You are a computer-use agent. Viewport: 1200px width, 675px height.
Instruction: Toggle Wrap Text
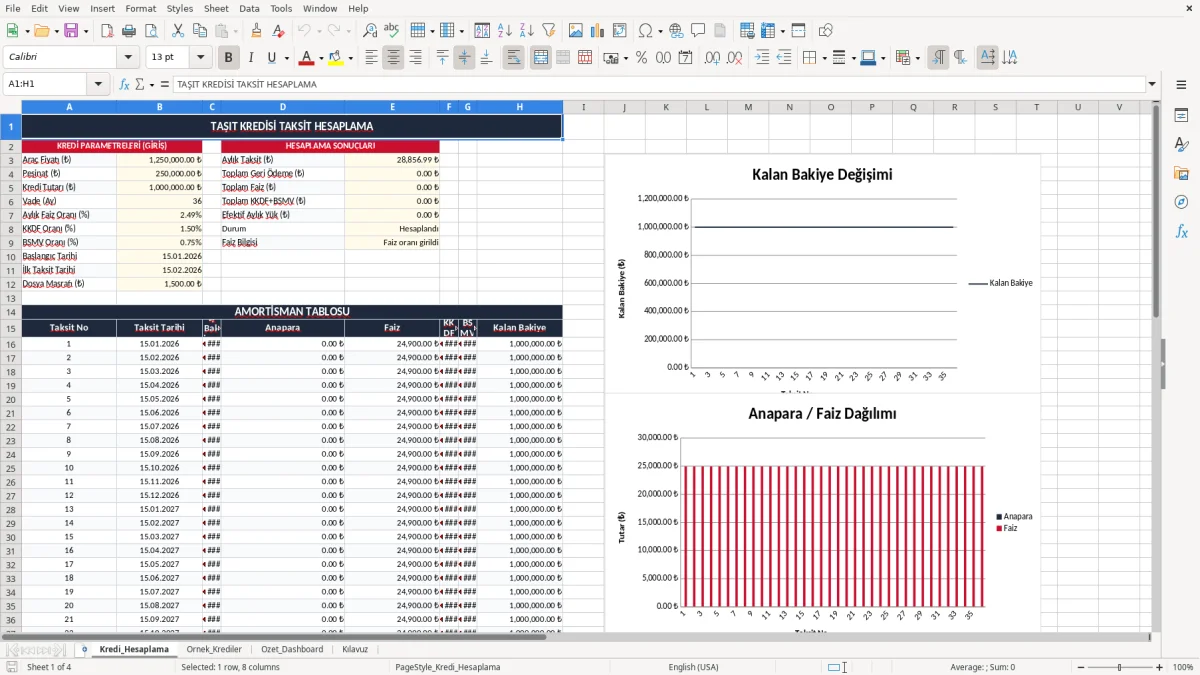514,58
